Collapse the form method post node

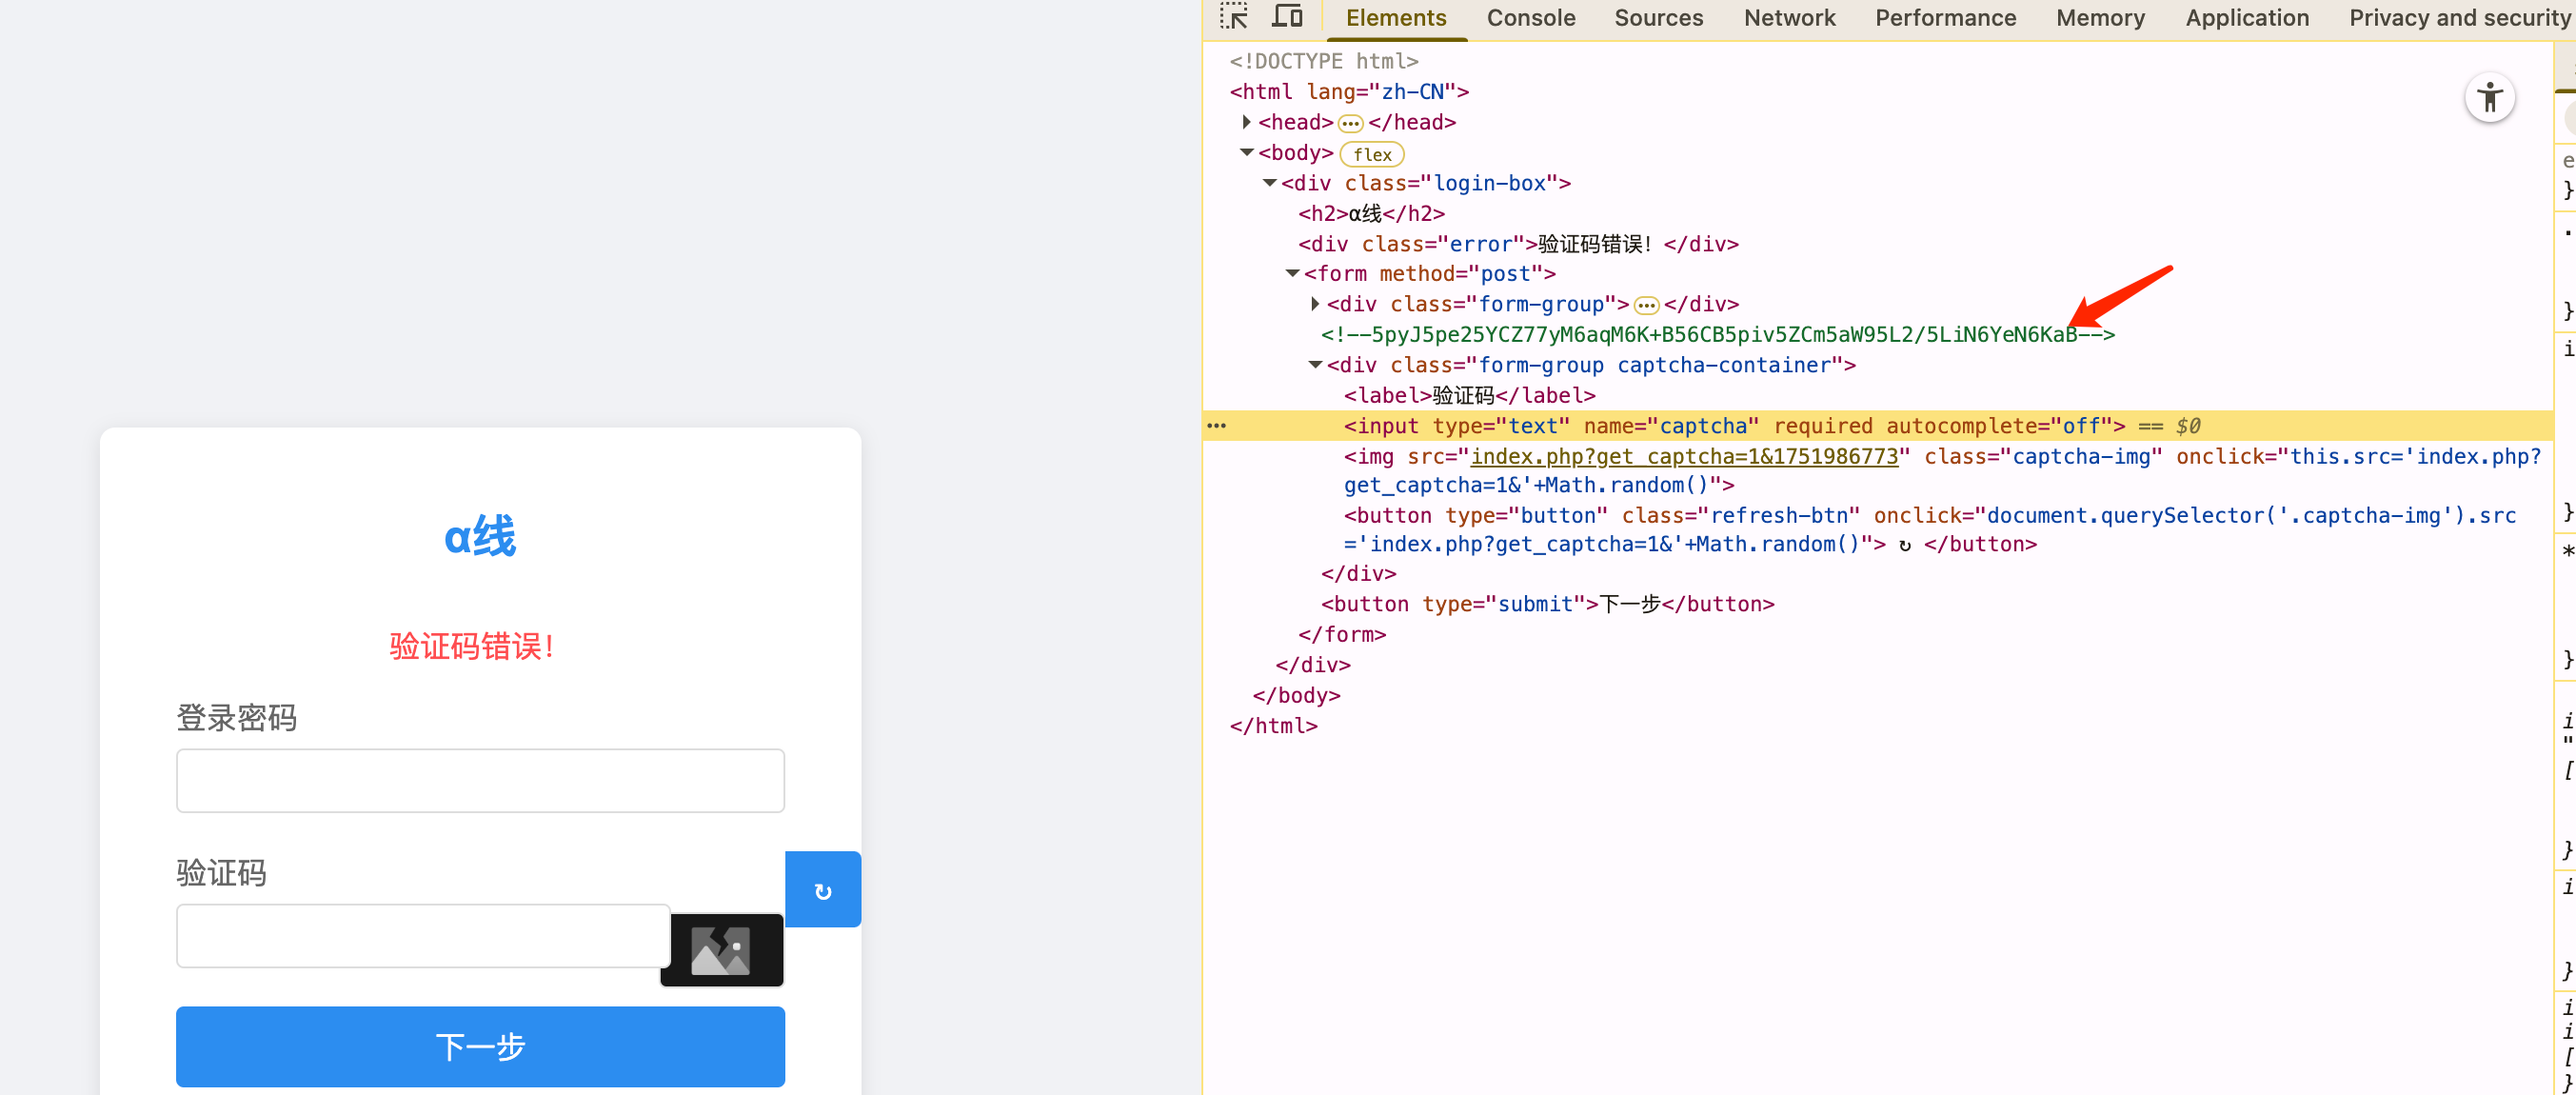tap(1292, 273)
